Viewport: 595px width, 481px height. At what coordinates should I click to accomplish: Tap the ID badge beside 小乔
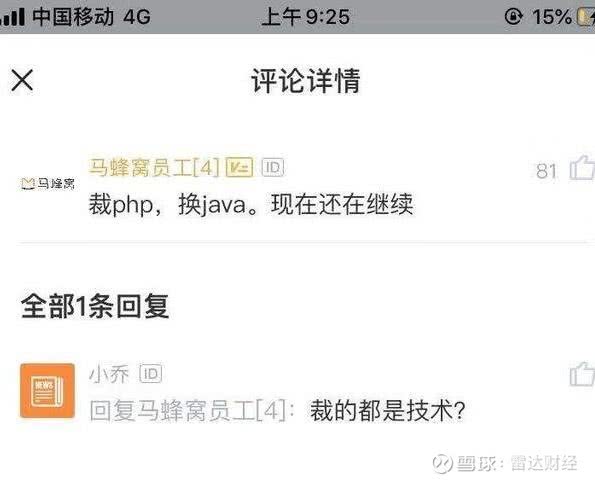click(x=151, y=374)
